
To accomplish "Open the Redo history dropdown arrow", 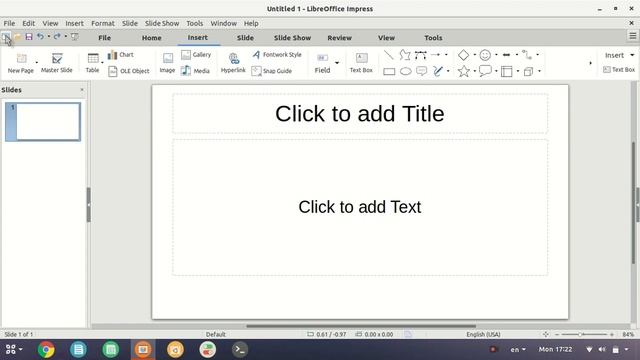I will pos(66,37).
